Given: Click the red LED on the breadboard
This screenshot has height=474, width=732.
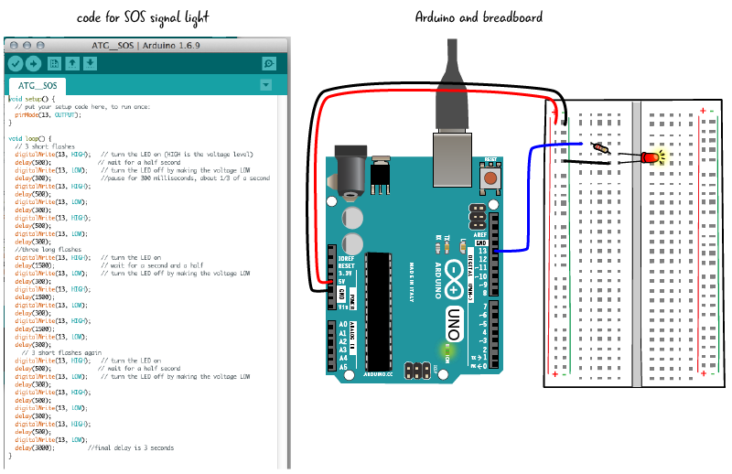Looking at the screenshot, I should point(650,157).
